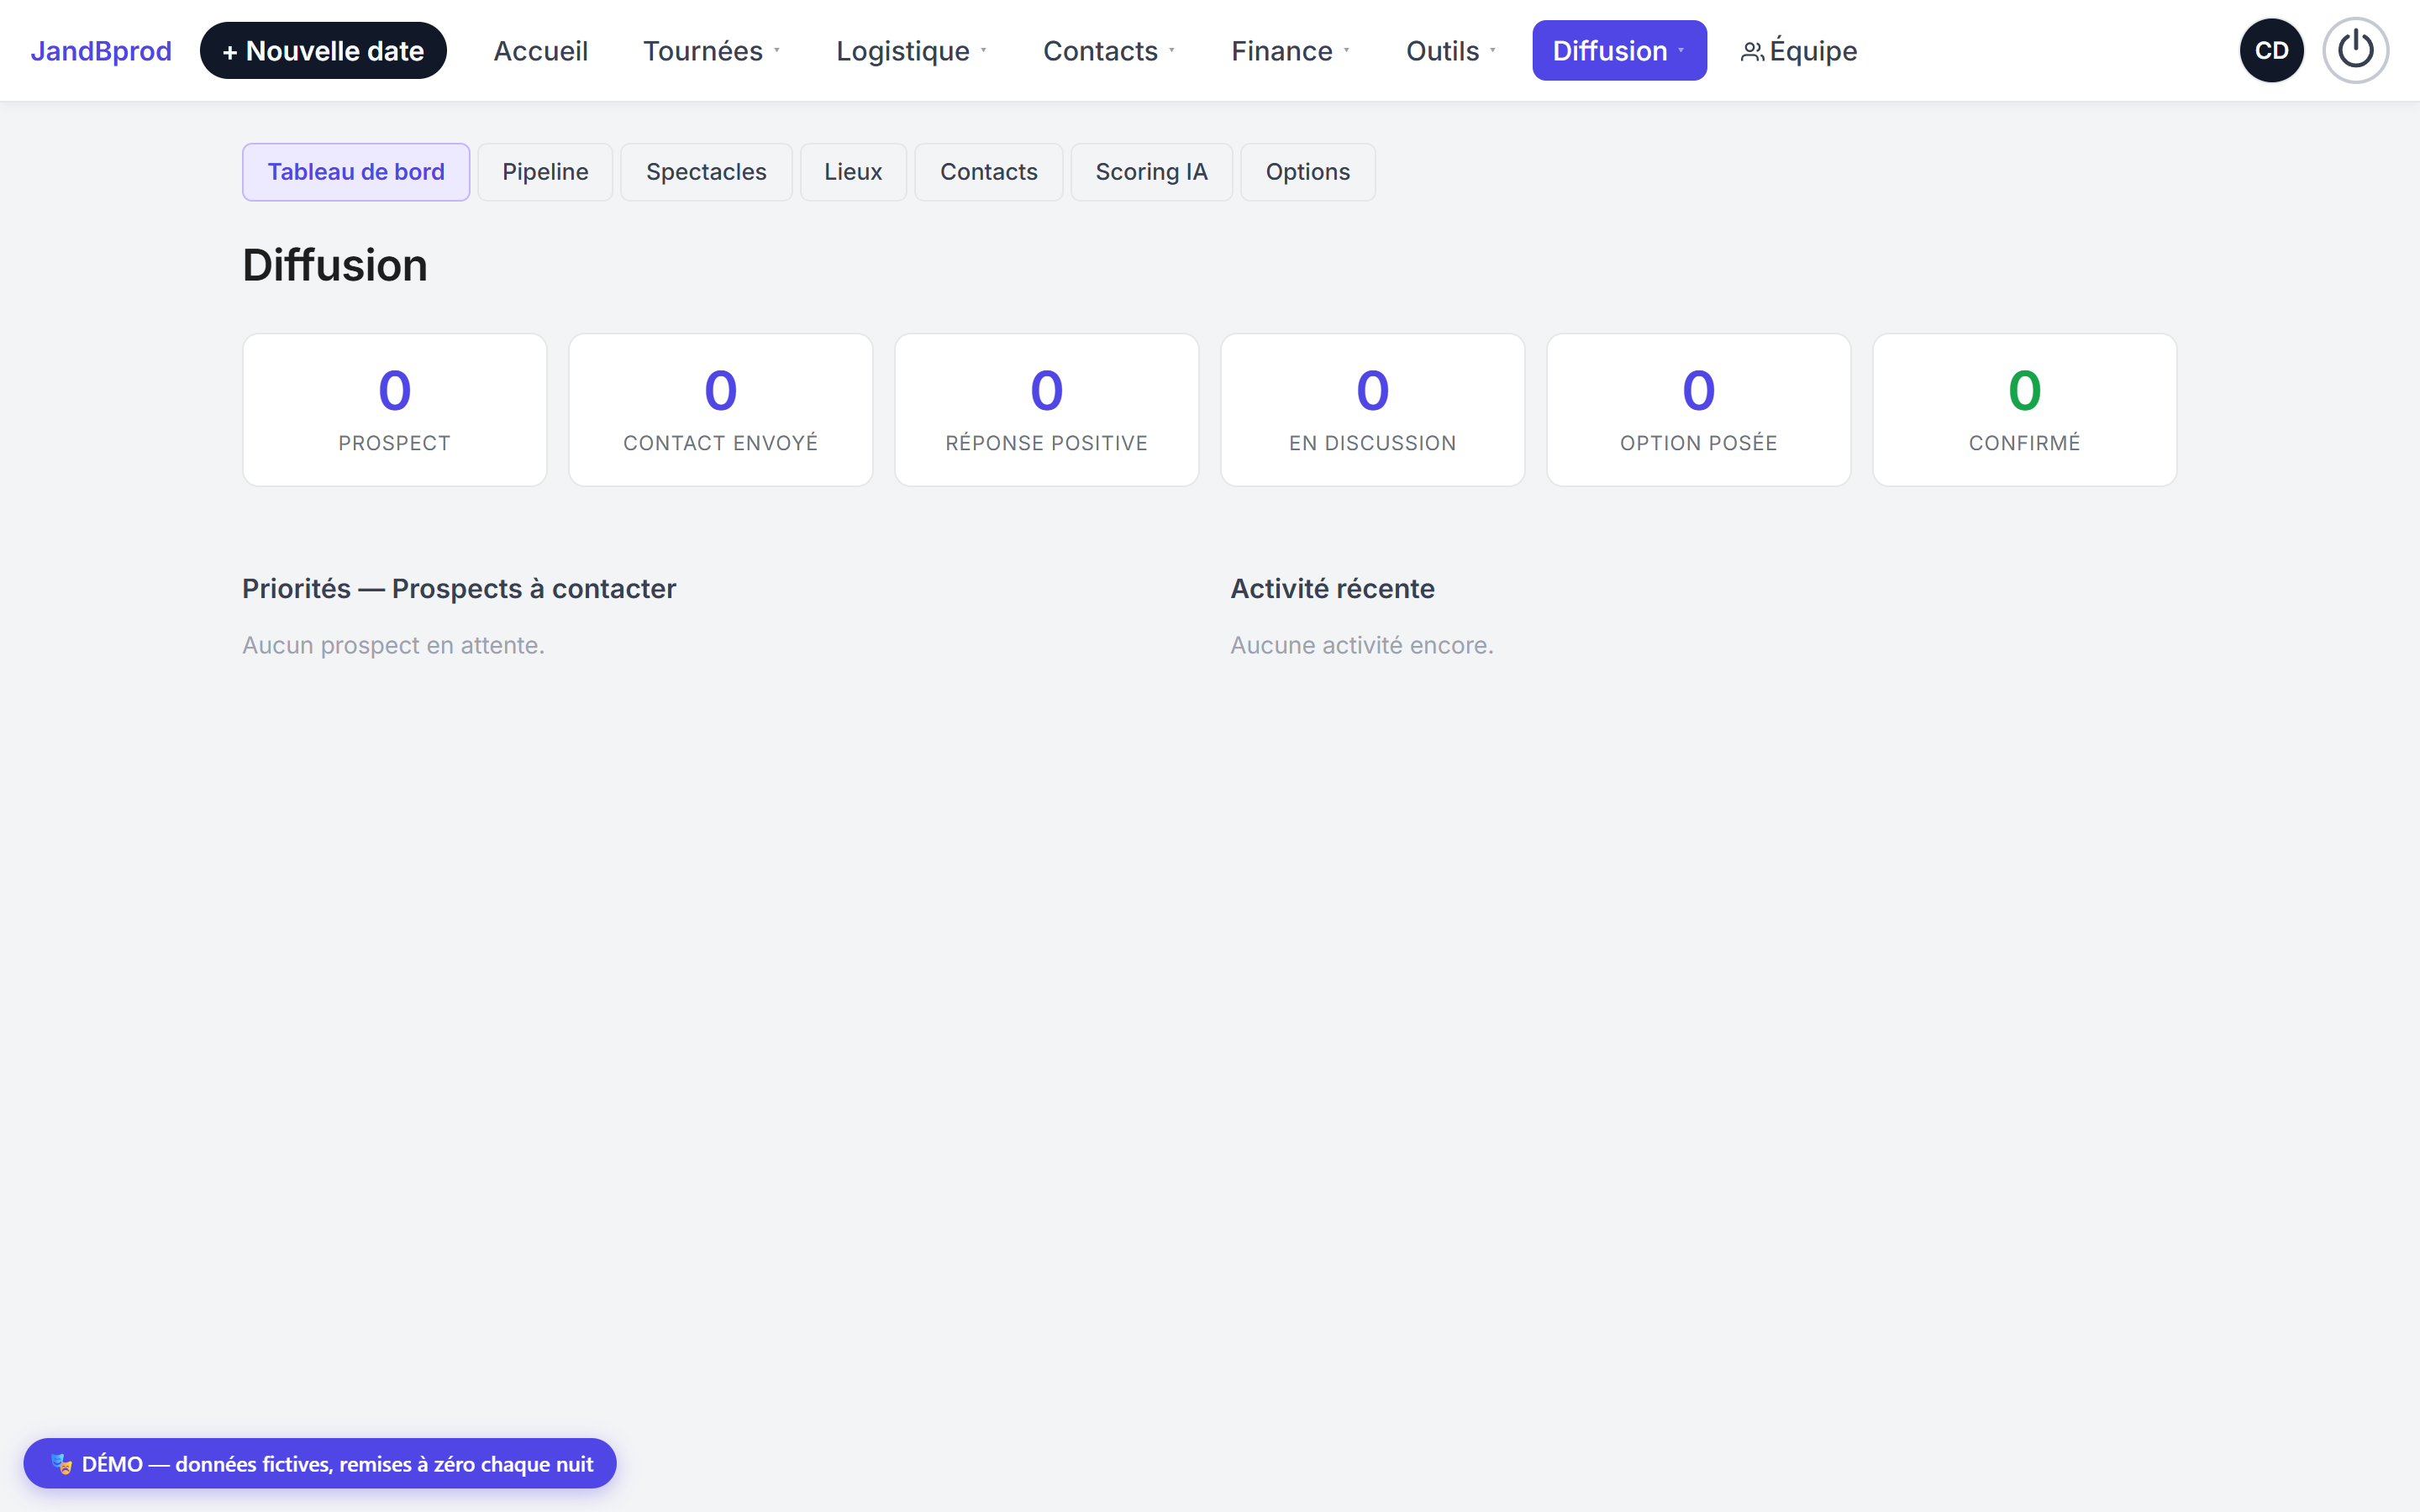Open the Options tab
The height and width of the screenshot is (1512, 2420).
coord(1307,172)
